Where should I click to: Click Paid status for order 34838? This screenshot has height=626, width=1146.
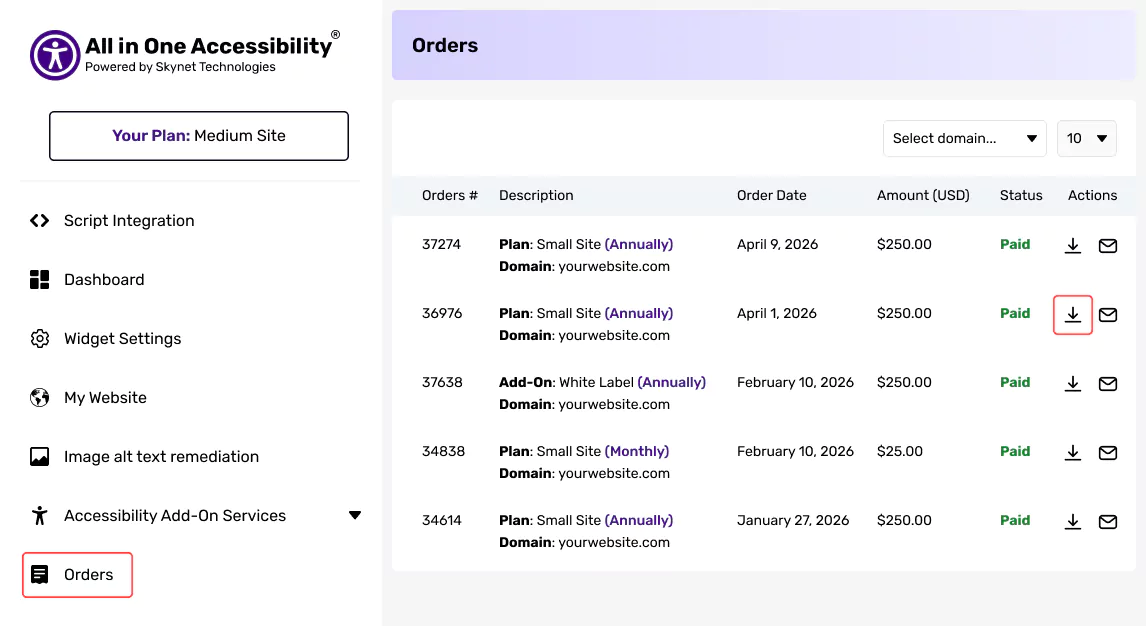click(1014, 451)
